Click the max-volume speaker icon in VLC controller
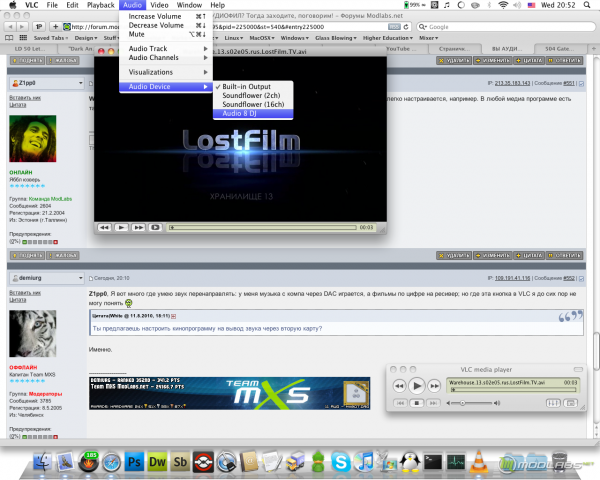This screenshot has height=480, width=600. (497, 403)
